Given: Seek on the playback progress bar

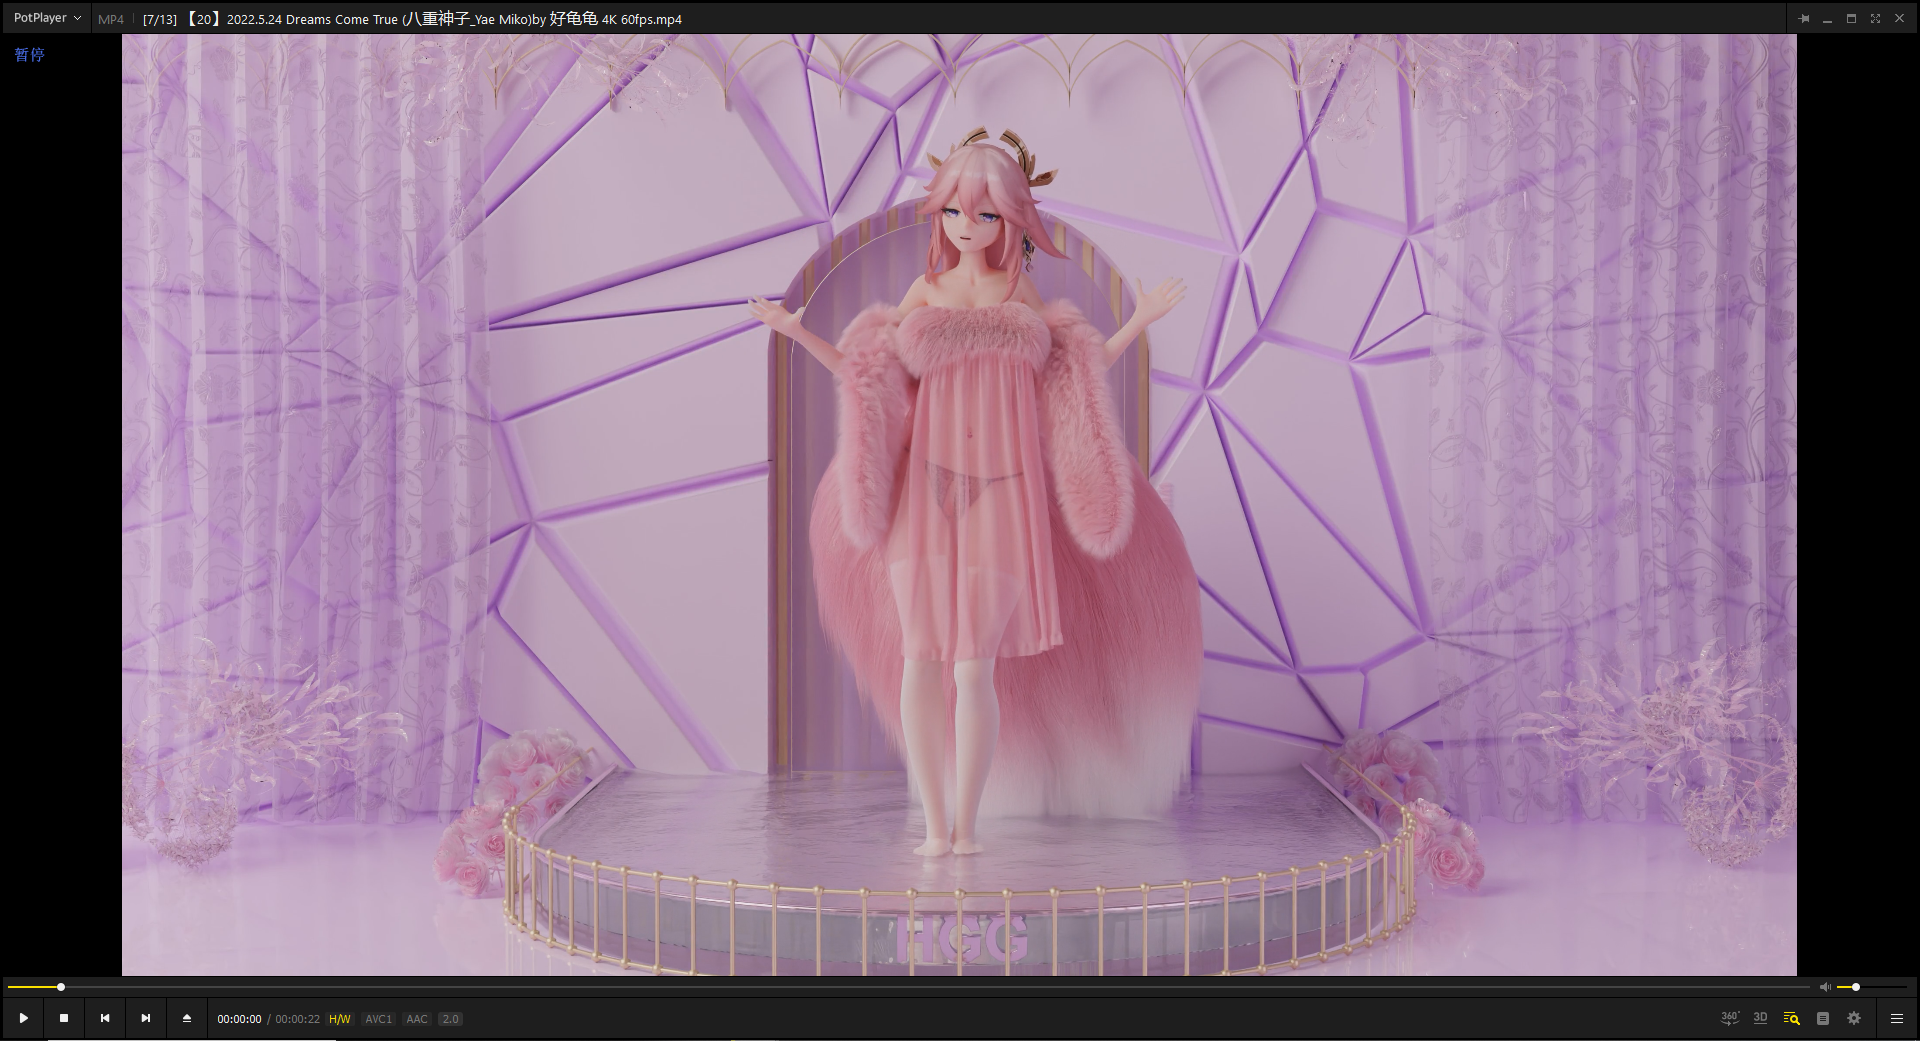Looking at the screenshot, I should click(908, 987).
